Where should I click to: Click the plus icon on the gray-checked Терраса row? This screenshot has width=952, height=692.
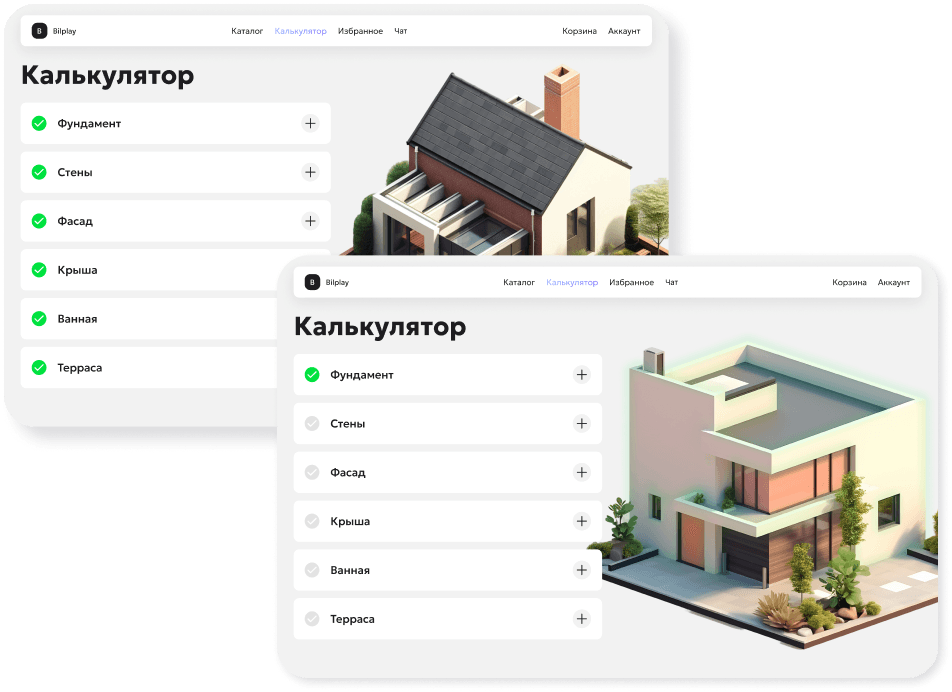click(x=582, y=619)
